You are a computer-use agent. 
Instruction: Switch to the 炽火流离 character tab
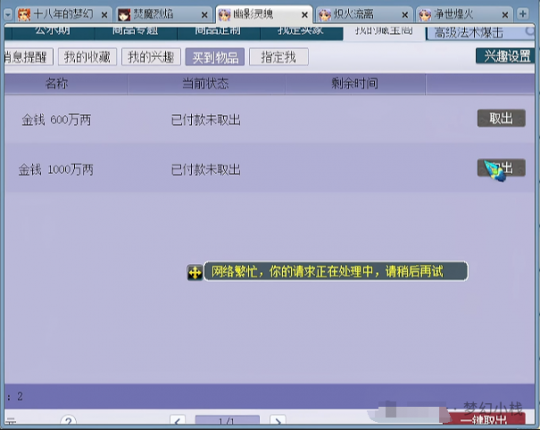point(364,14)
